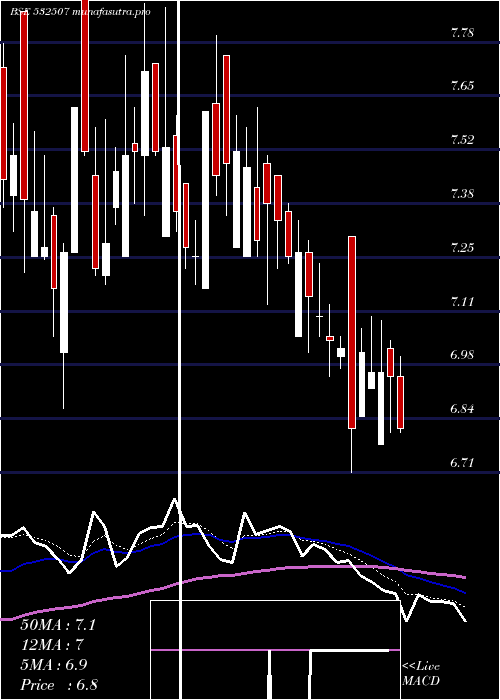Click the 12MA : 7 readout
The width and height of the screenshot is (500, 700).
53,645
